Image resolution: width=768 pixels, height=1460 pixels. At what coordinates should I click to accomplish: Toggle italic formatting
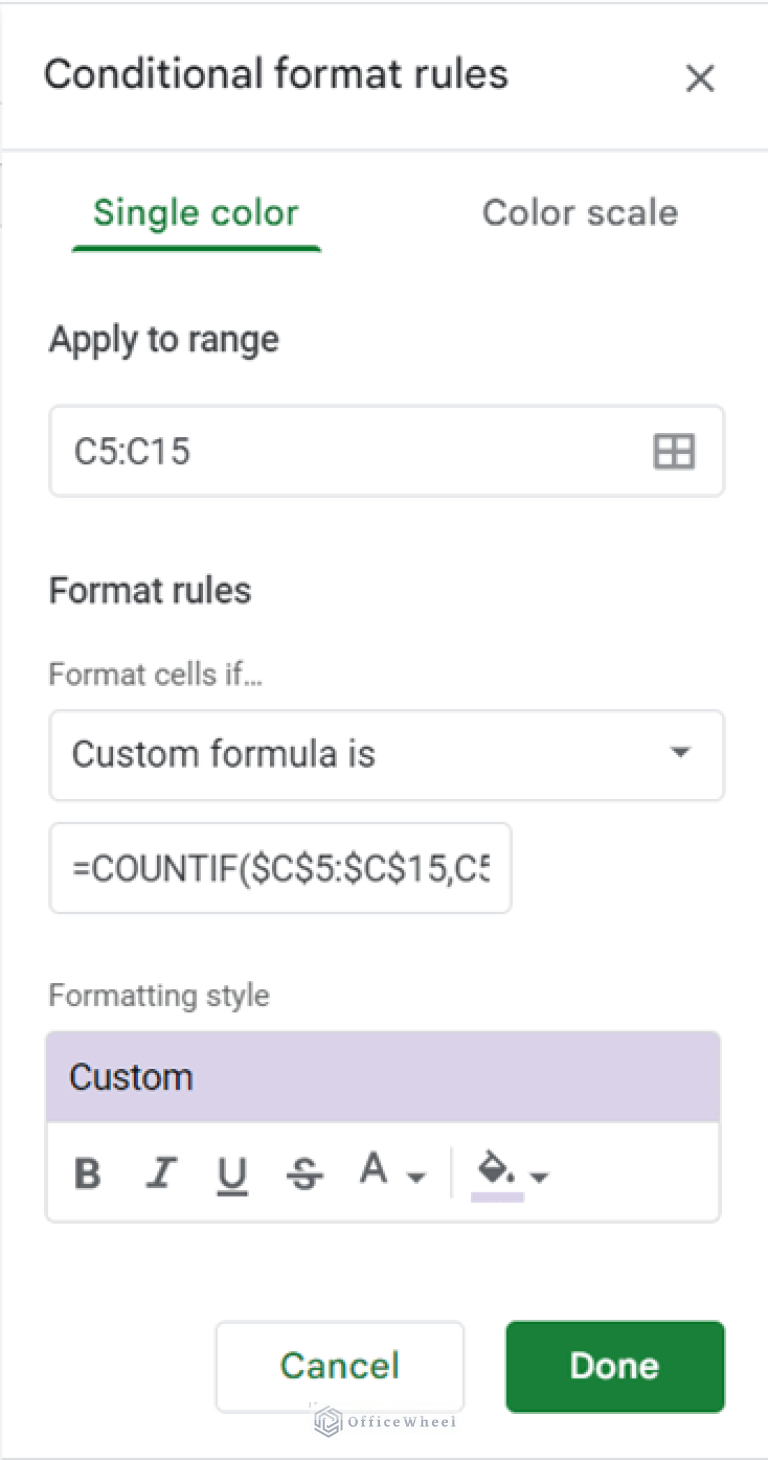pos(160,1173)
